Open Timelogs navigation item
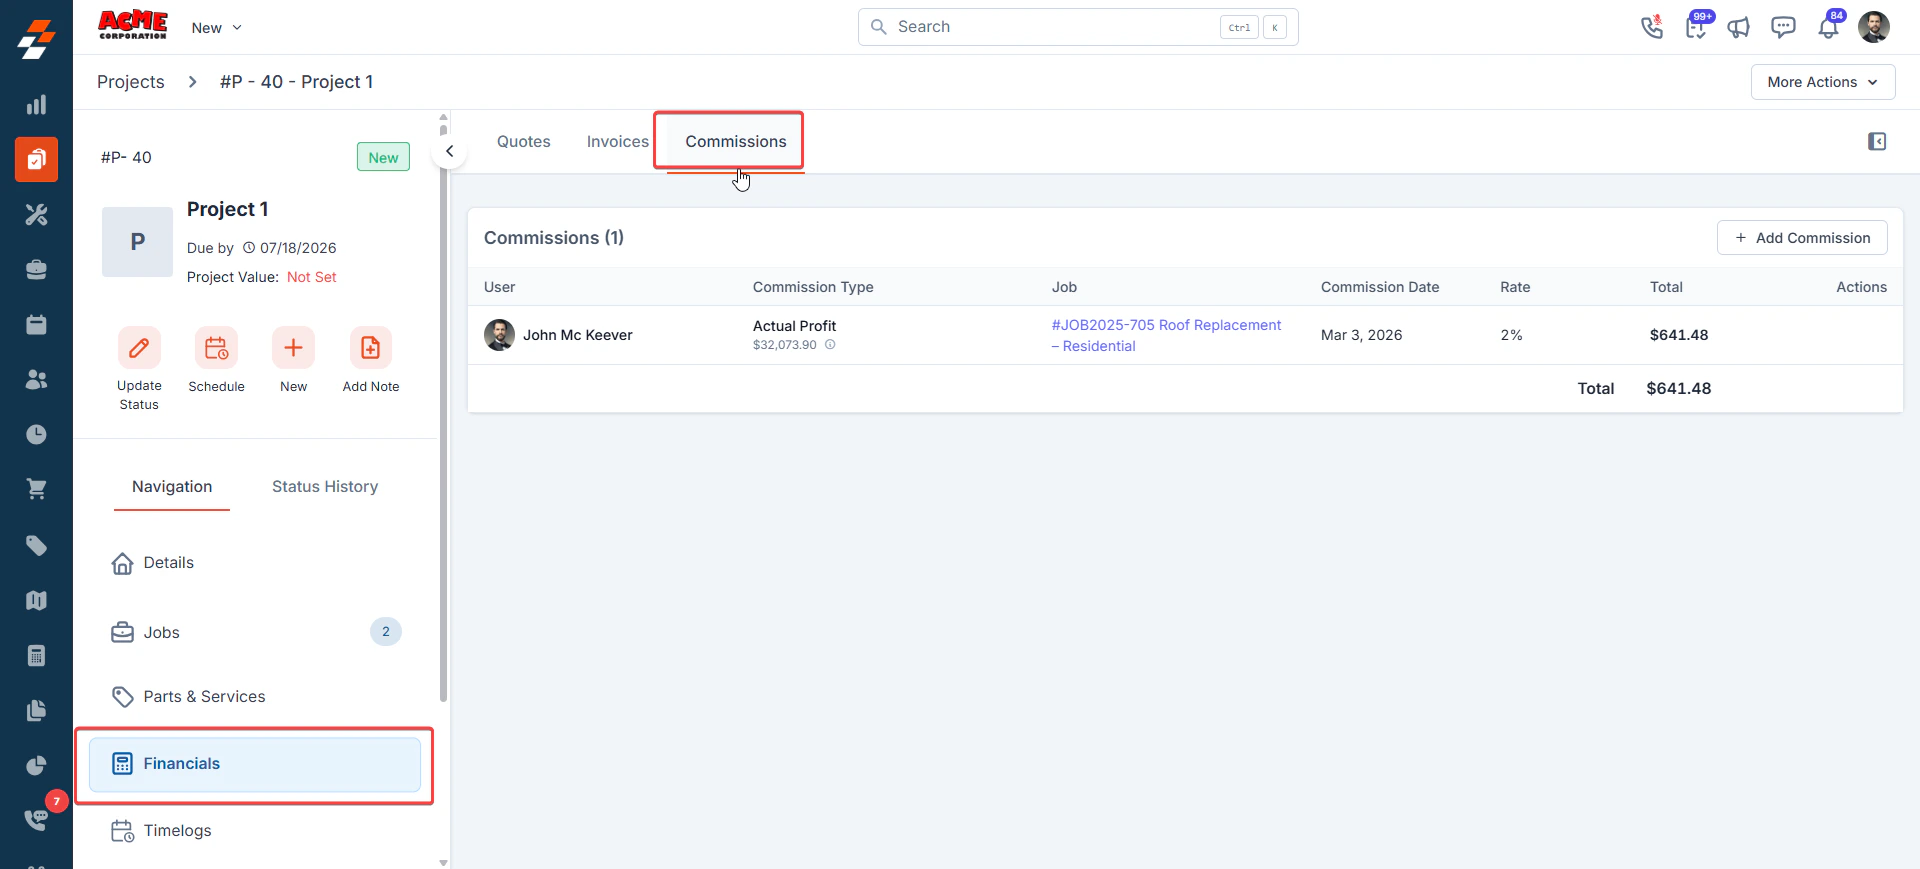Viewport: 1920px width, 869px height. pos(255,831)
